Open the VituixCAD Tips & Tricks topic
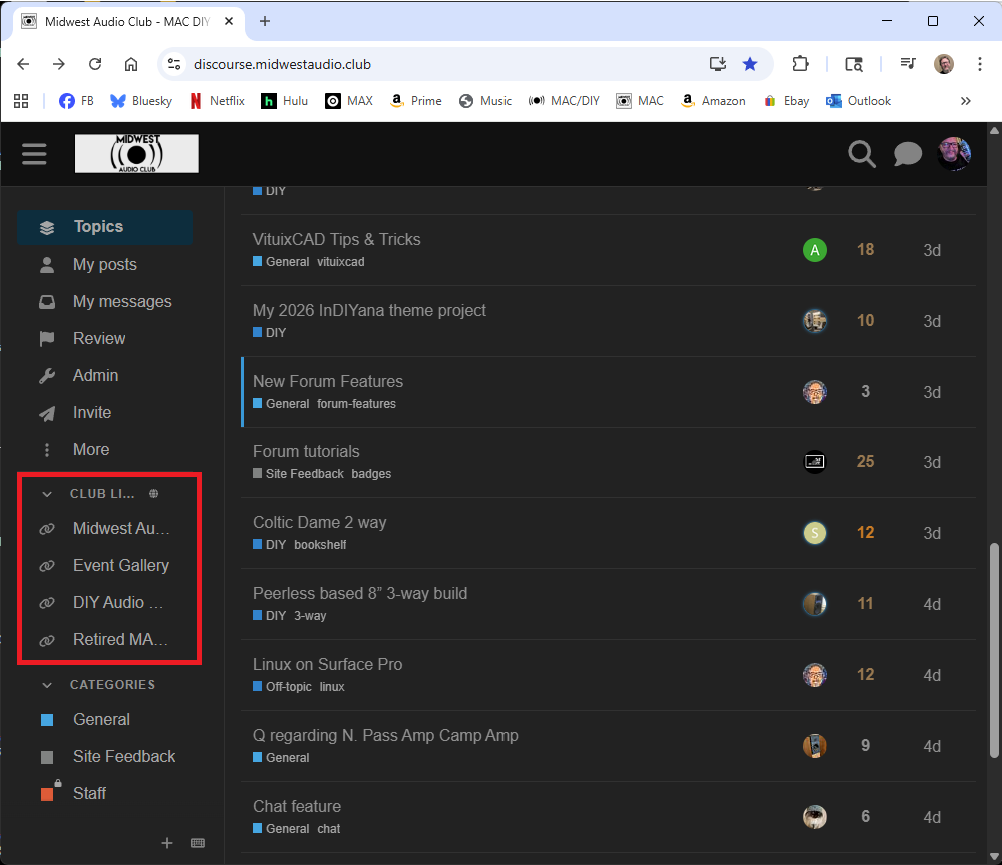The image size is (1002, 865). 336,239
